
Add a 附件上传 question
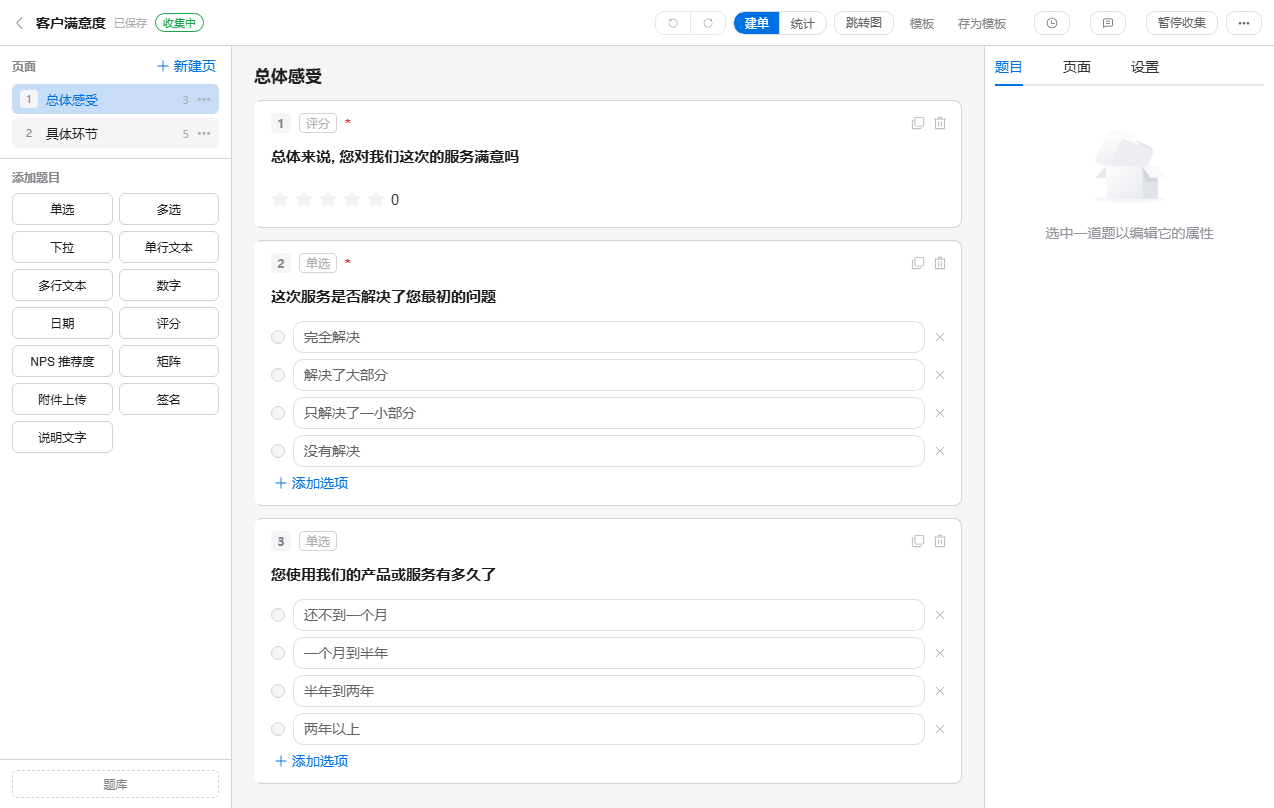[x=62, y=399]
